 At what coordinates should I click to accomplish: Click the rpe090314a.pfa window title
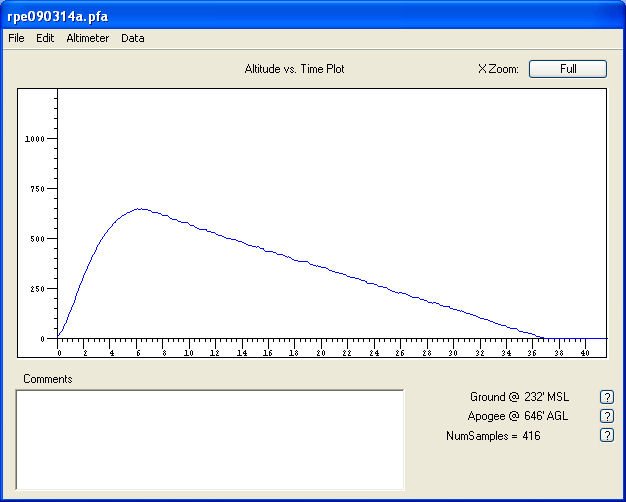coord(57,17)
